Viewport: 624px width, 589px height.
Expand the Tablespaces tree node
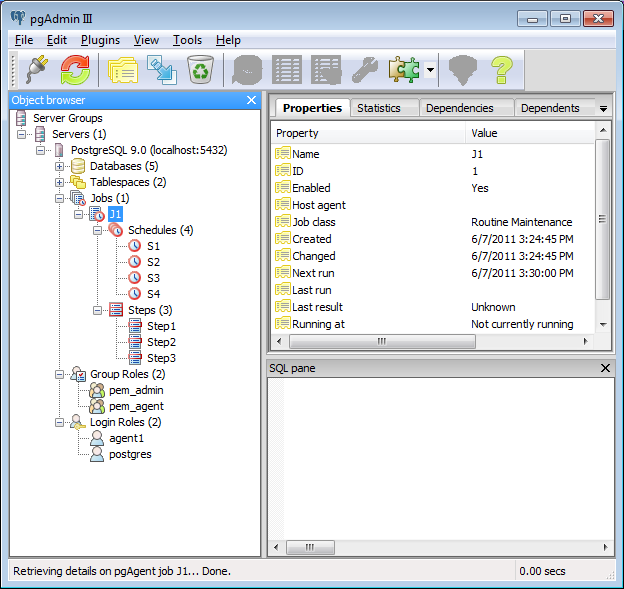point(59,182)
